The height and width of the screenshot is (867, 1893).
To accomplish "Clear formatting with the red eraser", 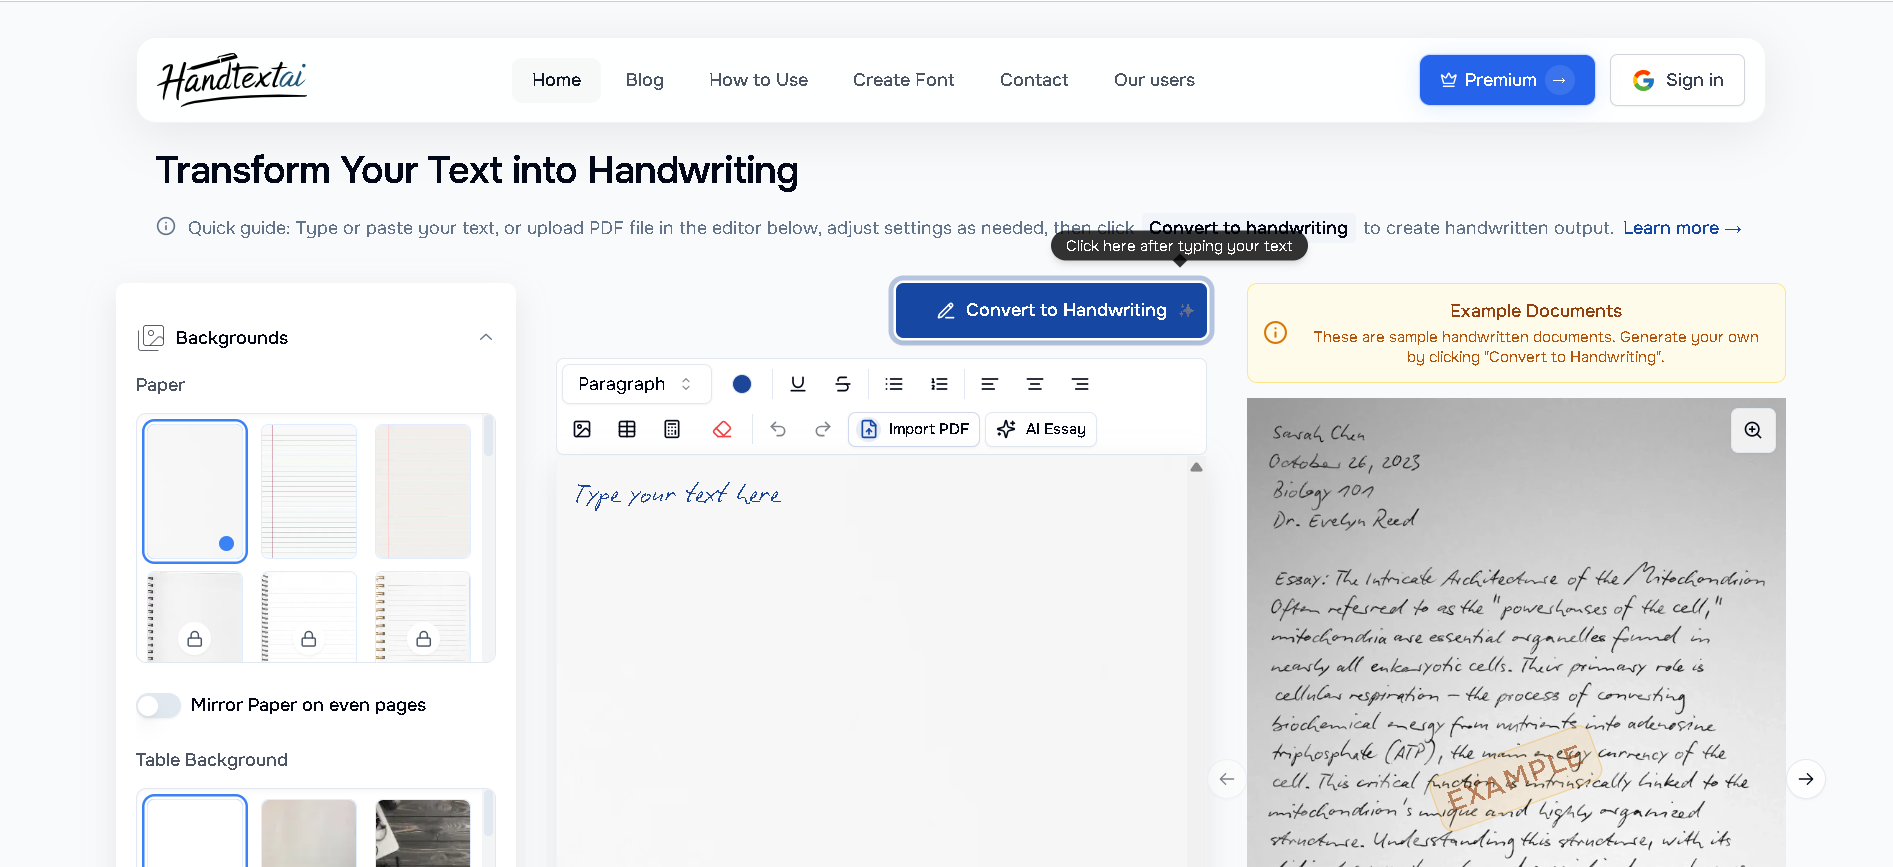I will point(722,429).
